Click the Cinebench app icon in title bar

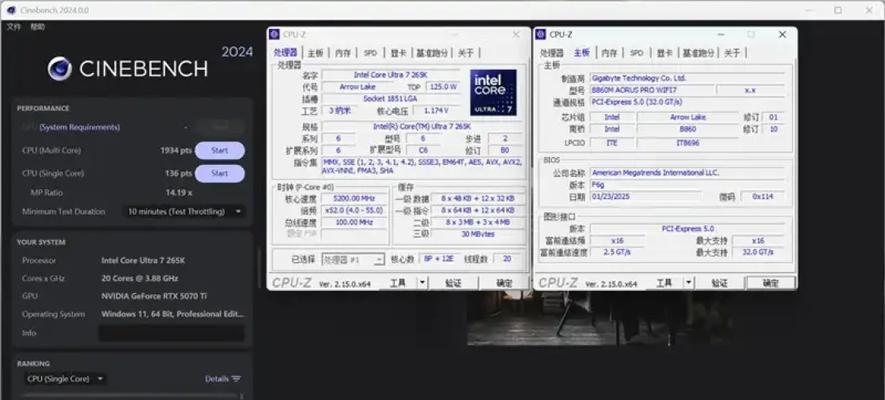[x=11, y=10]
